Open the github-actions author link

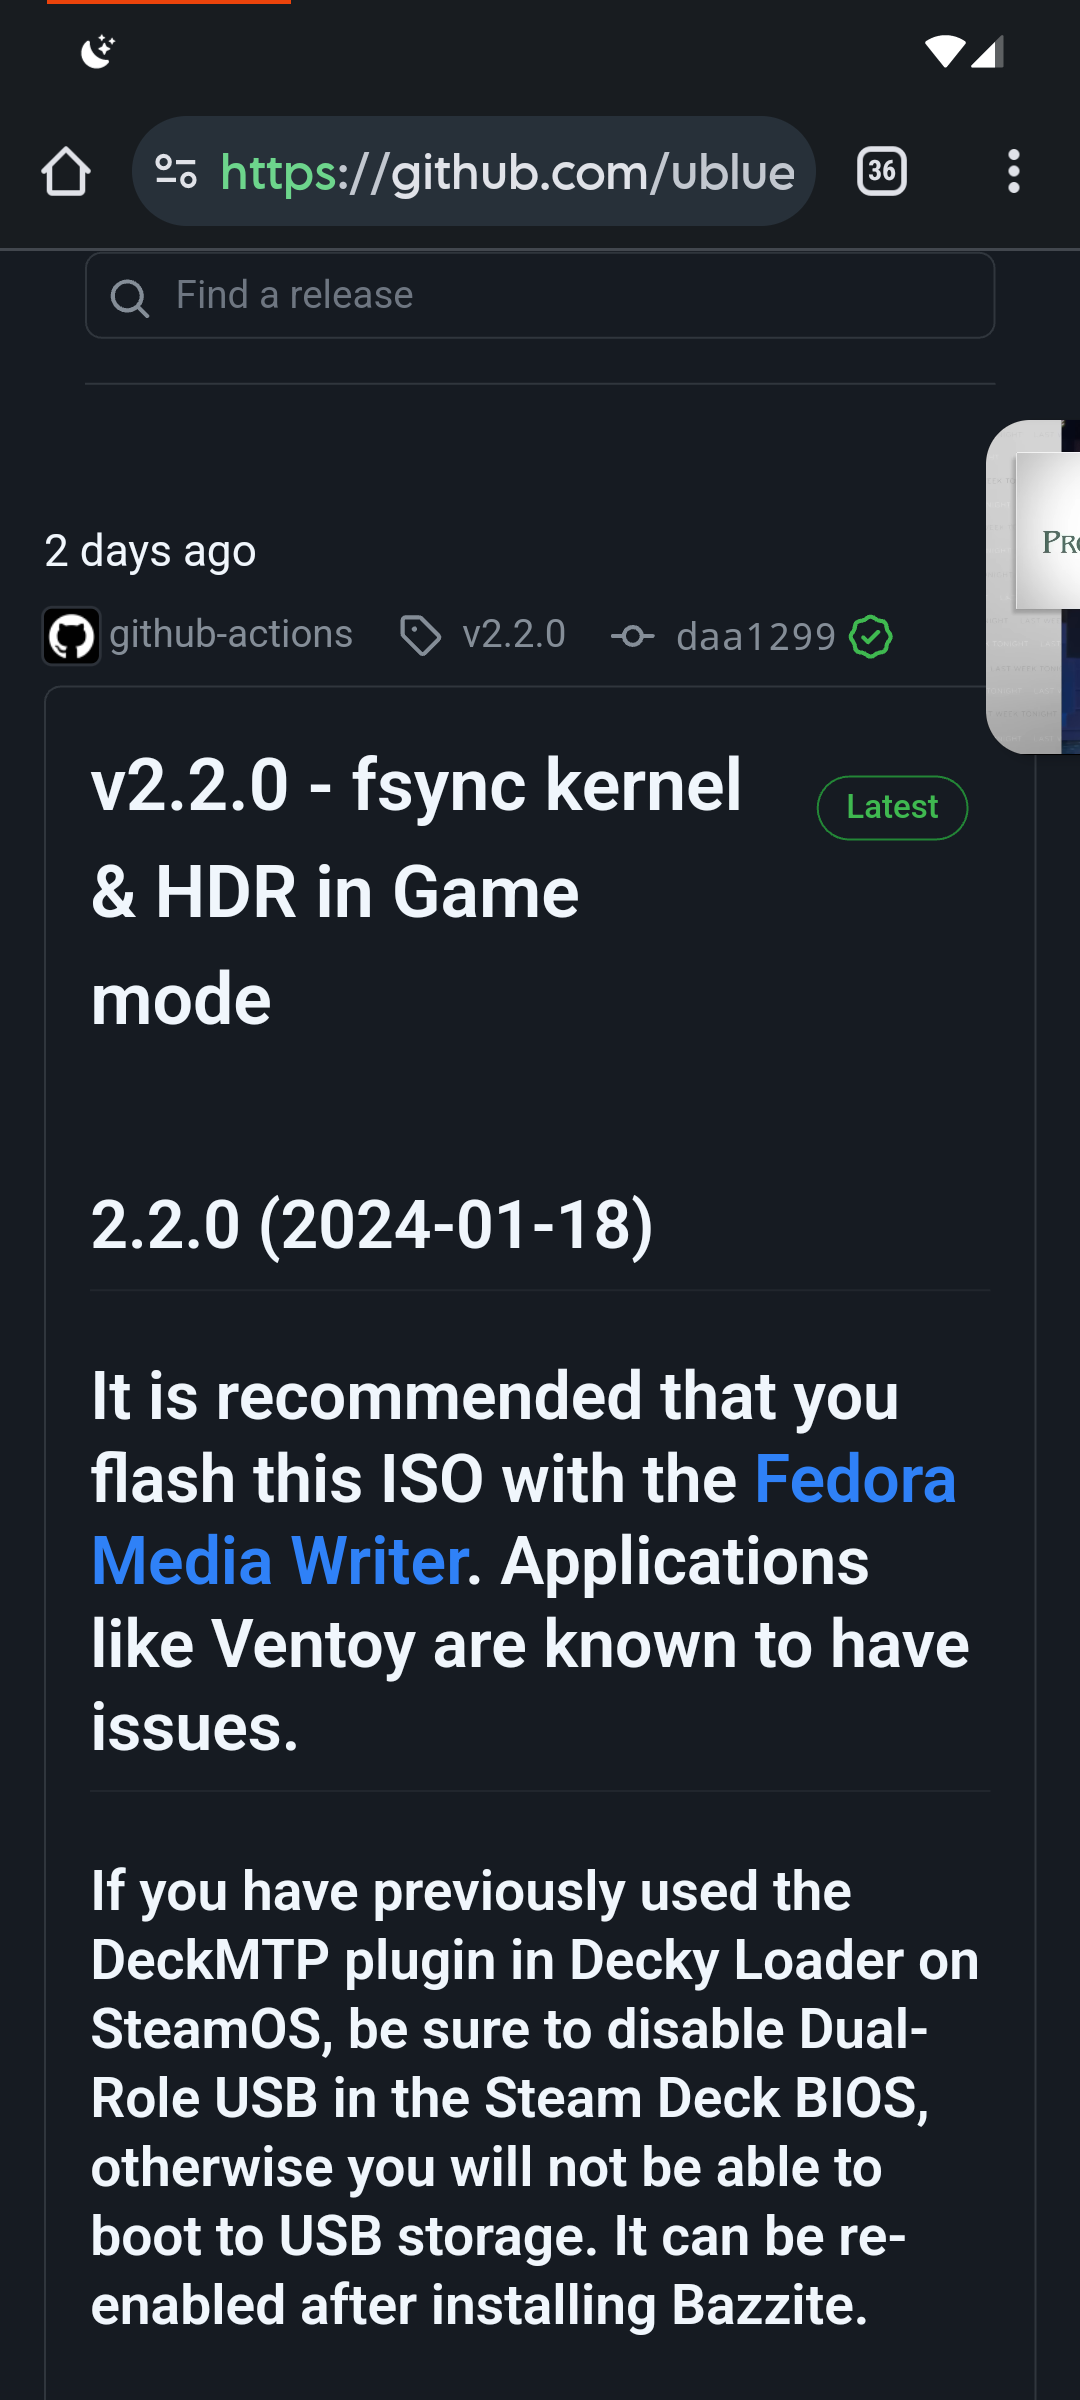point(231,635)
